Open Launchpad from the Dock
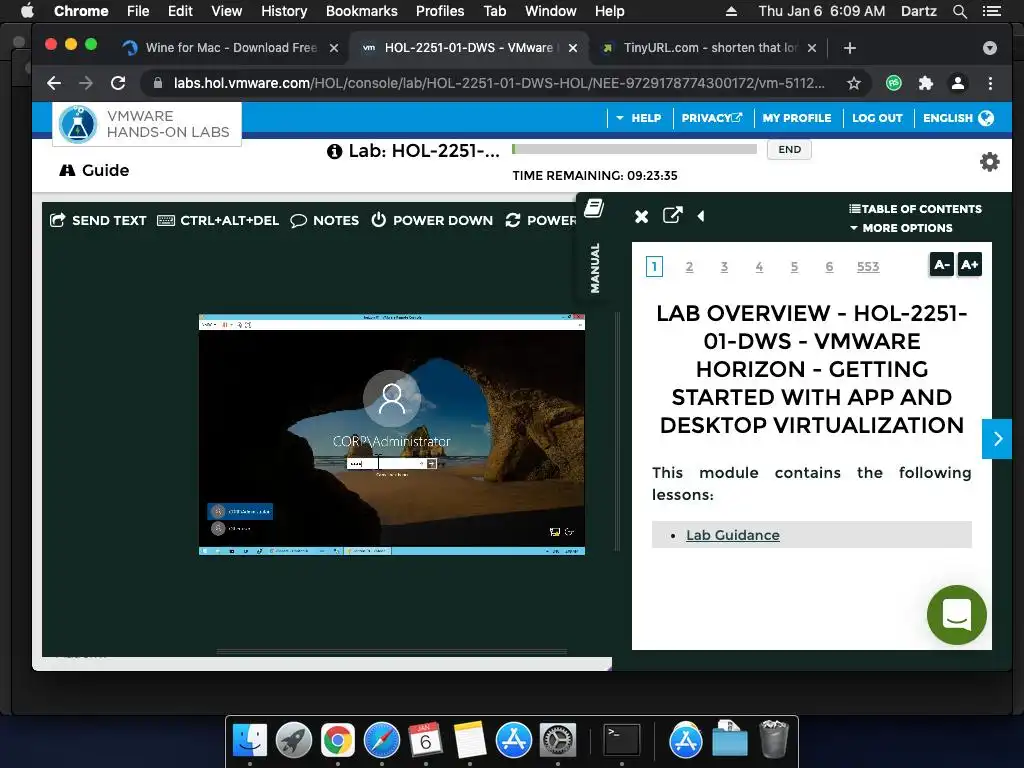 (x=294, y=741)
